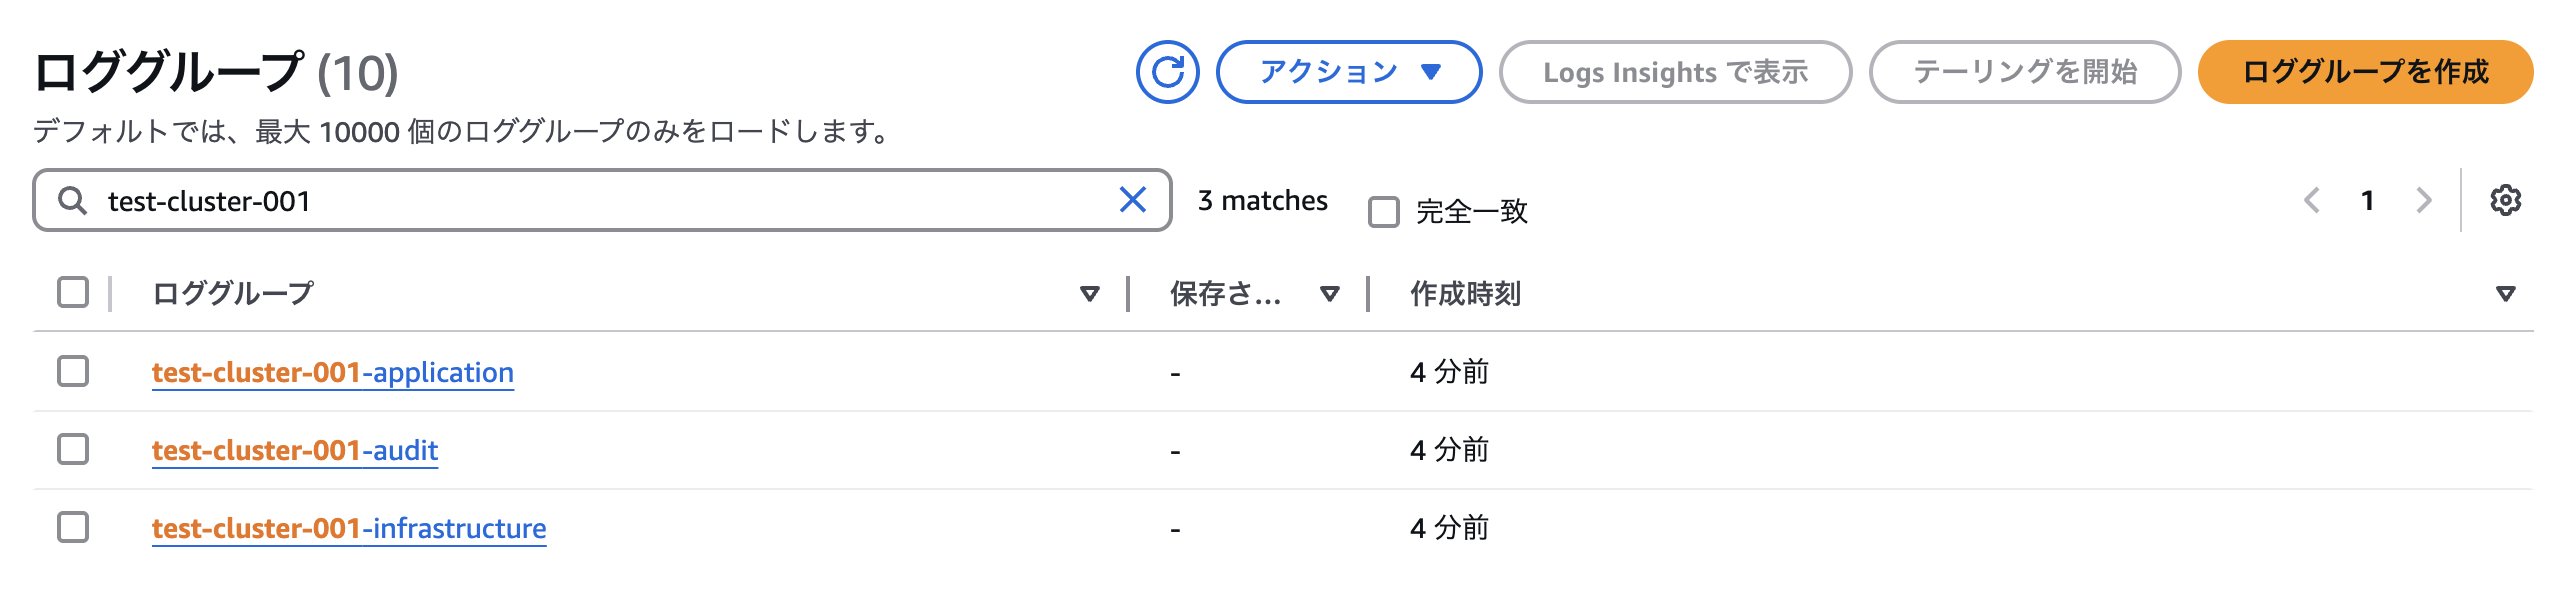
Task: Check test-cluster-001-application row checkbox
Action: (73, 371)
